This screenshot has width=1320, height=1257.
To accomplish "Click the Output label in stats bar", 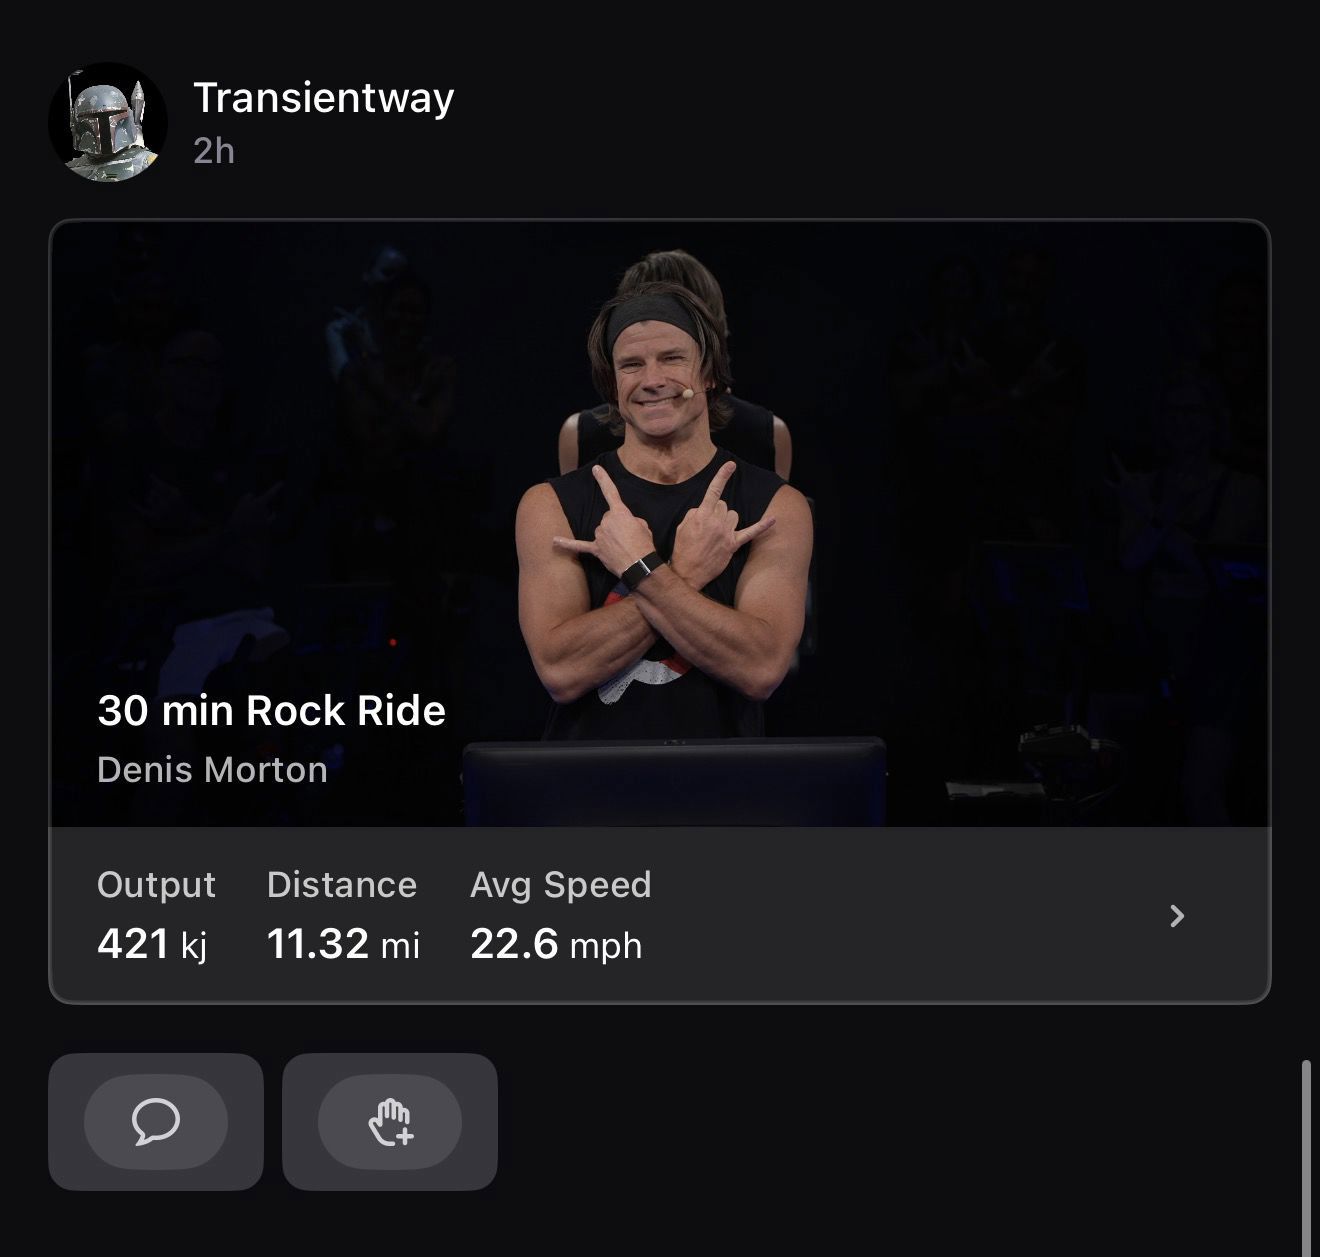I will (x=156, y=885).
